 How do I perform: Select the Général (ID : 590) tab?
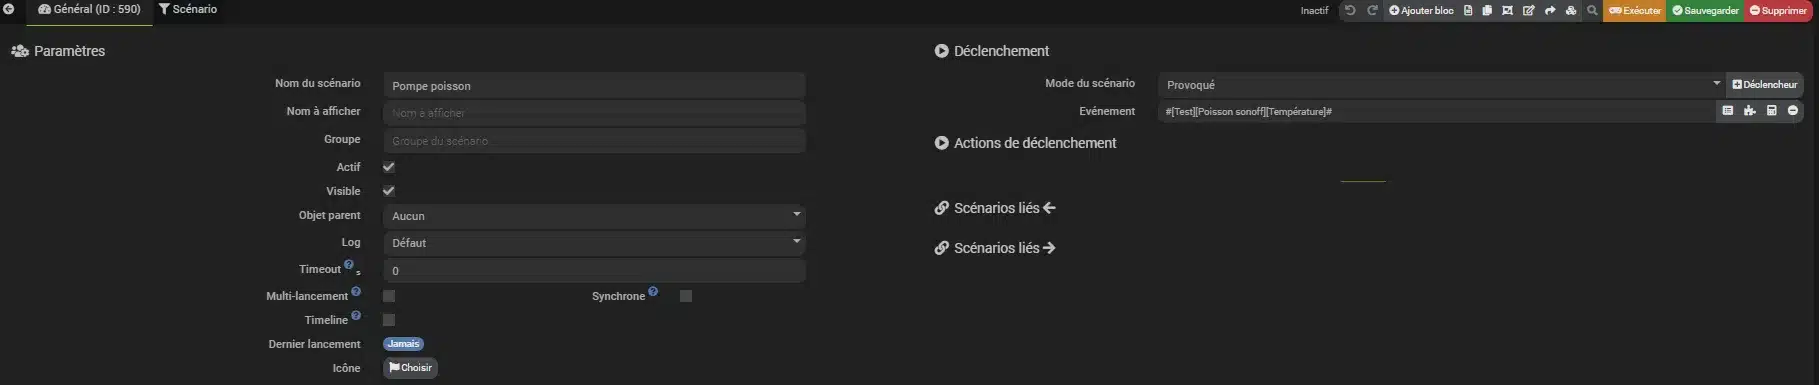(89, 9)
